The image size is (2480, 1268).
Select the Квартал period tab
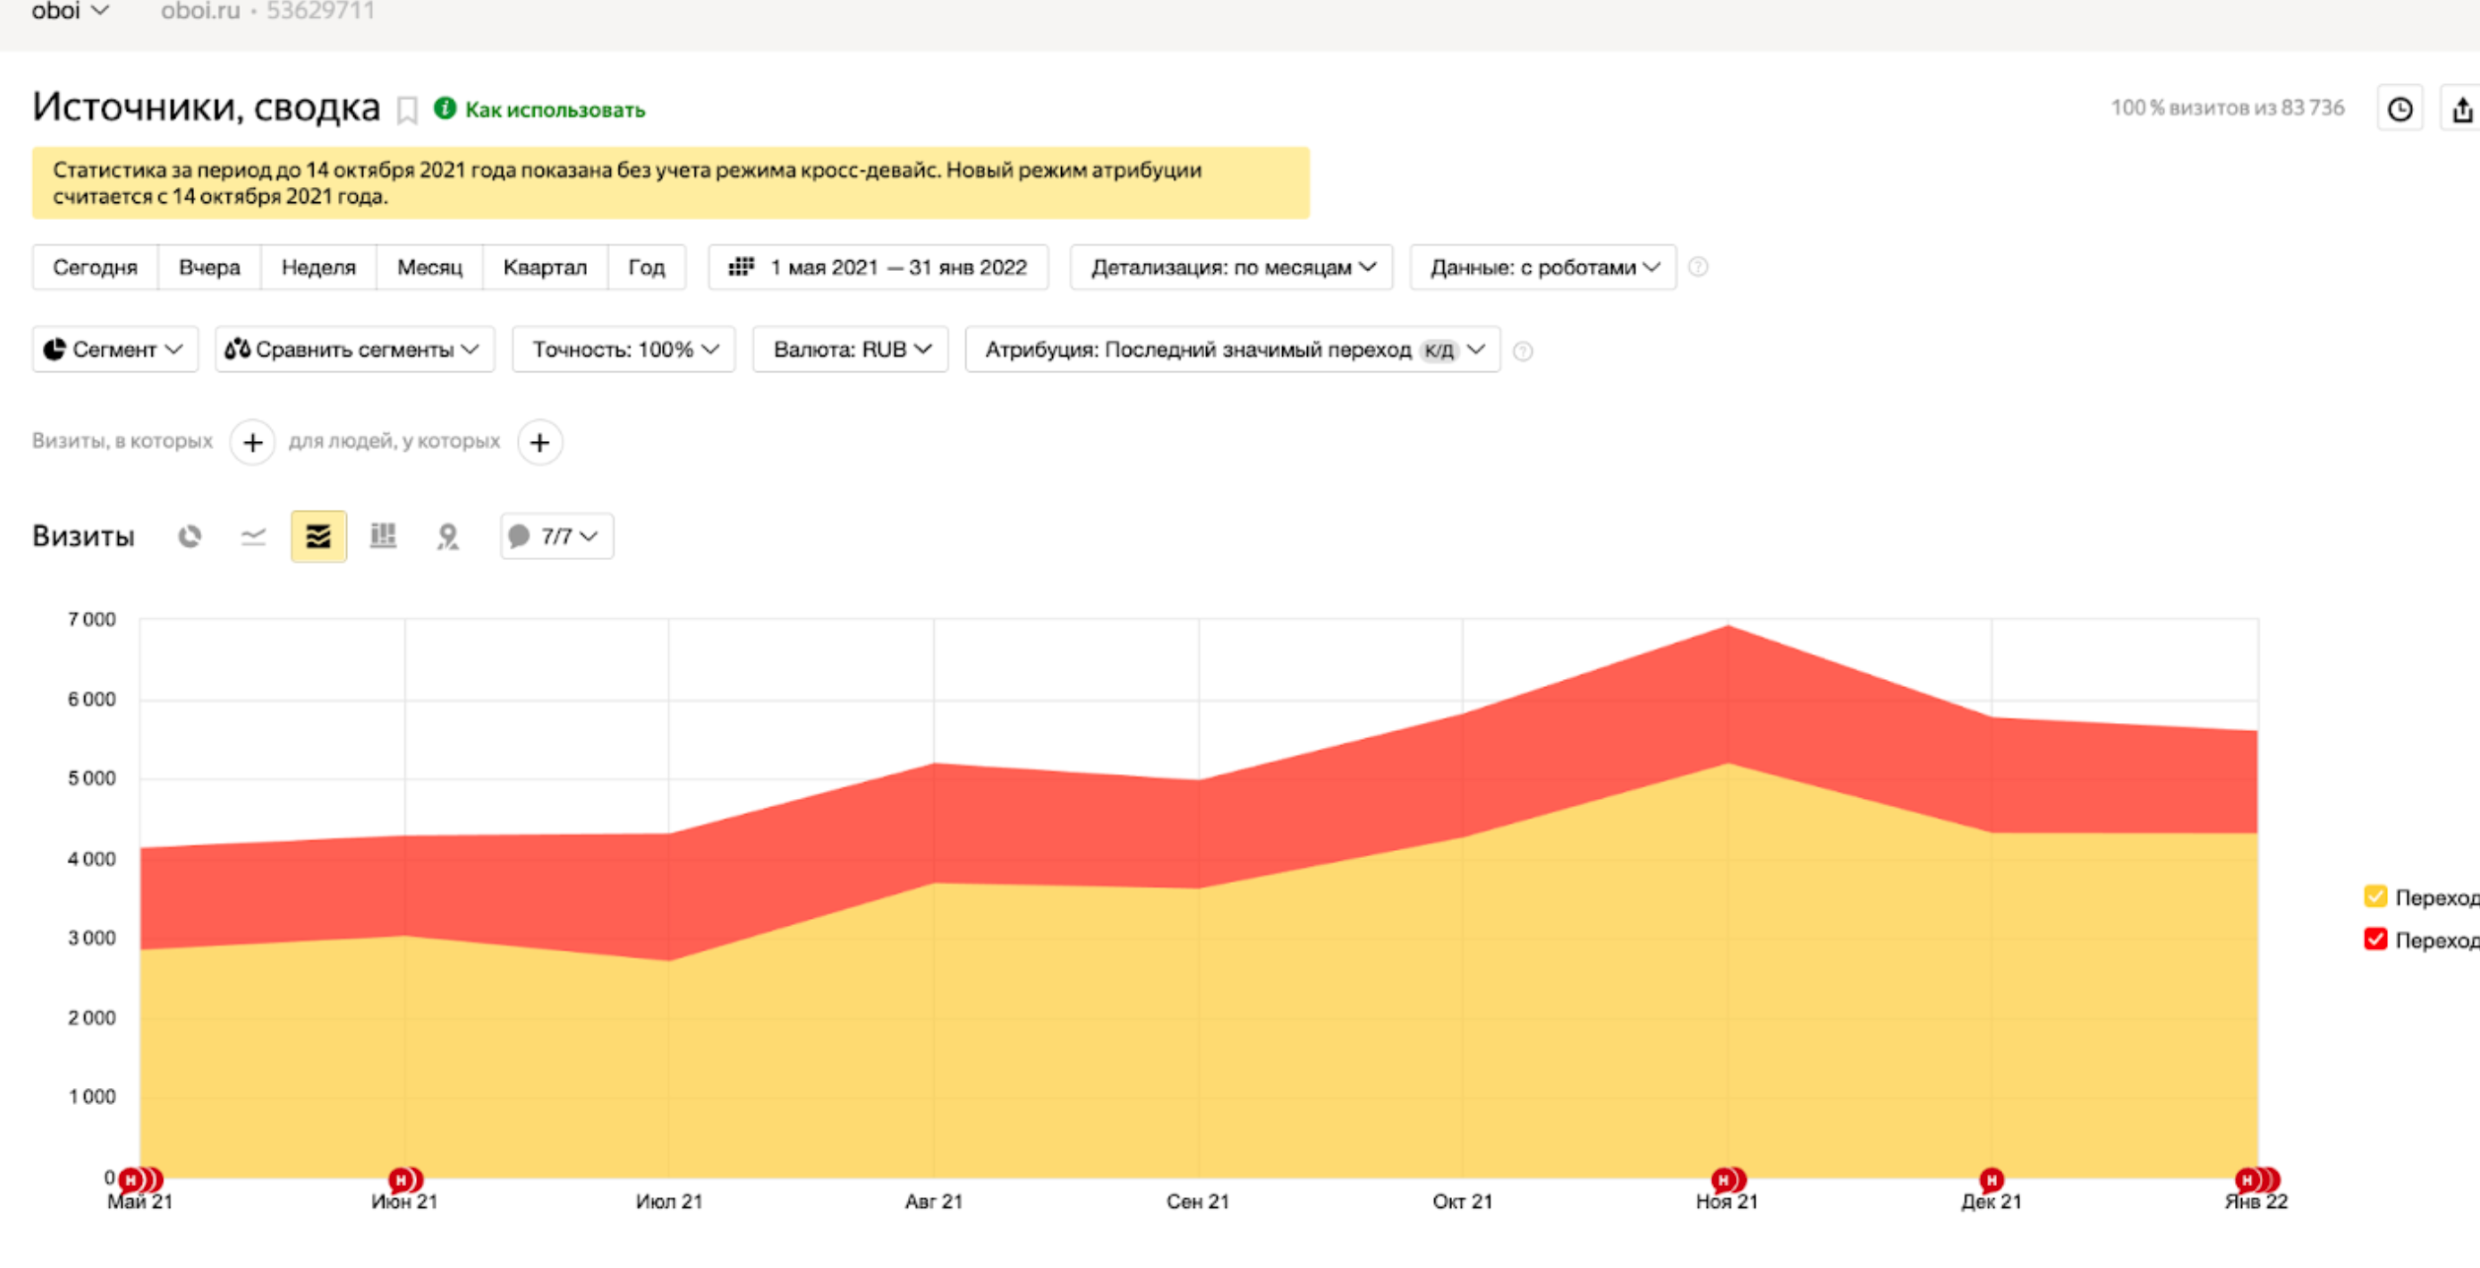544,267
